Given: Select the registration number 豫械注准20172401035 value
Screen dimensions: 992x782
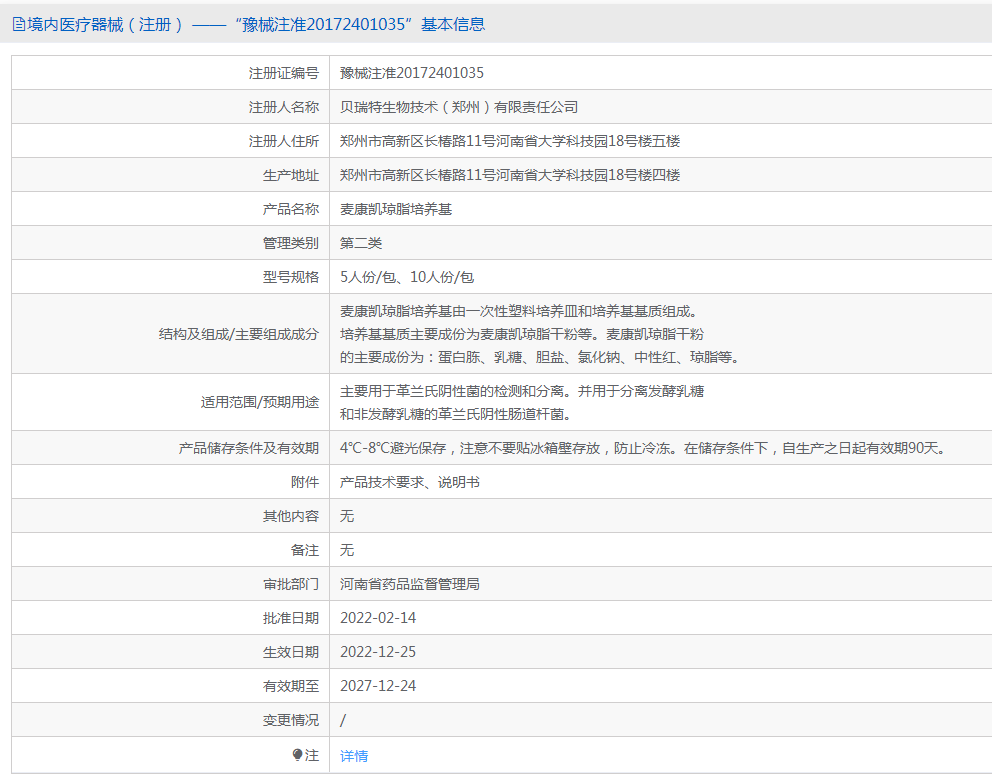Looking at the screenshot, I should [412, 73].
